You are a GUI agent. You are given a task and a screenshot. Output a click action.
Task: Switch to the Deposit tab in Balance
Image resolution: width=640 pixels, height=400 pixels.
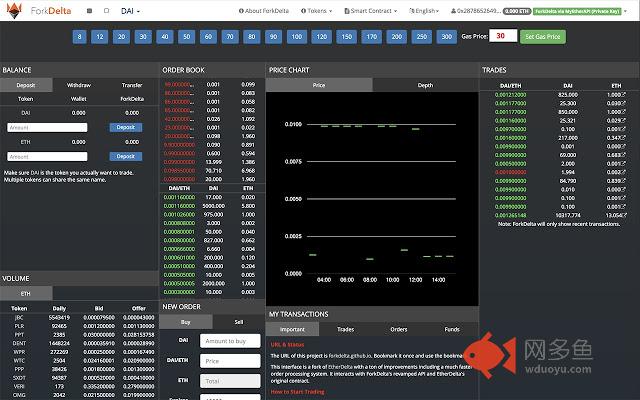26,85
